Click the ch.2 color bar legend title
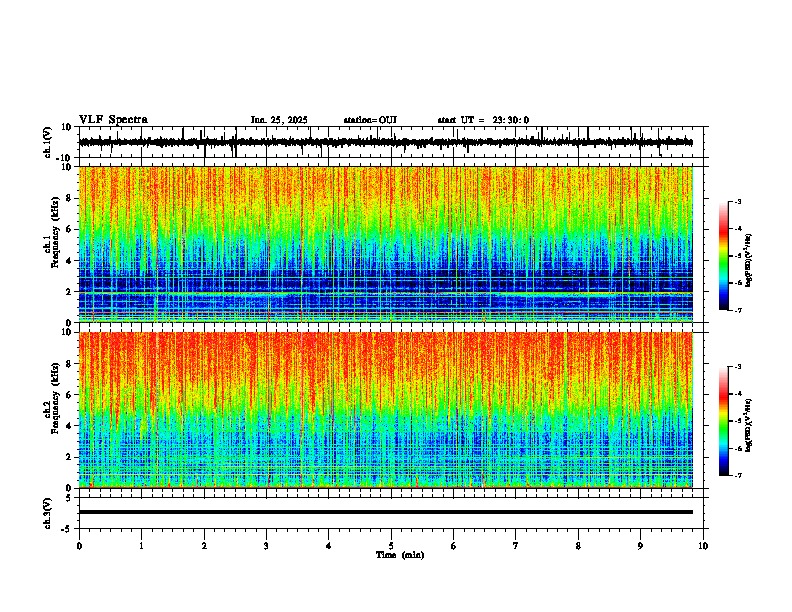Image resolution: width=792 pixels, height=612 pixels. (748, 425)
